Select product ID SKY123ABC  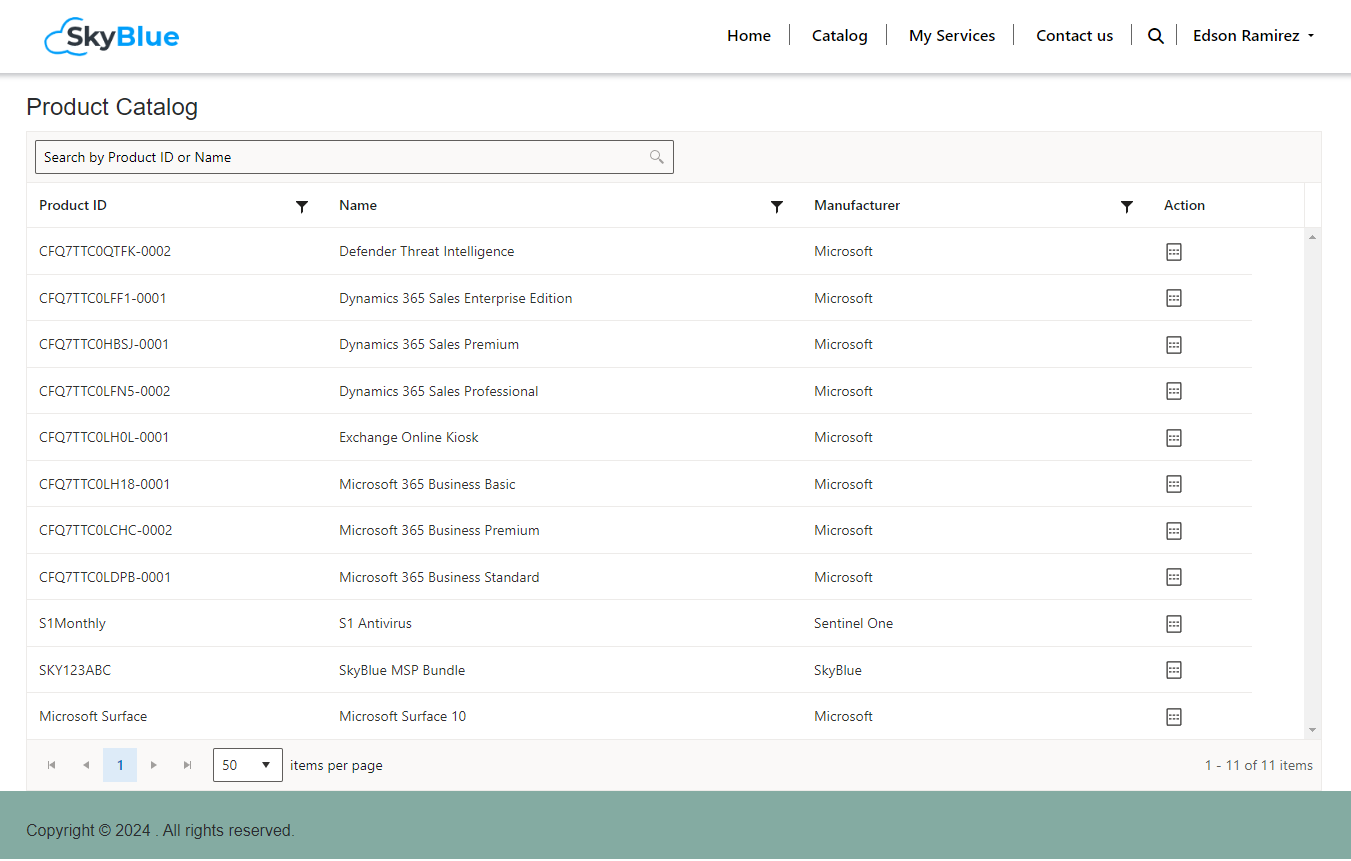(75, 670)
